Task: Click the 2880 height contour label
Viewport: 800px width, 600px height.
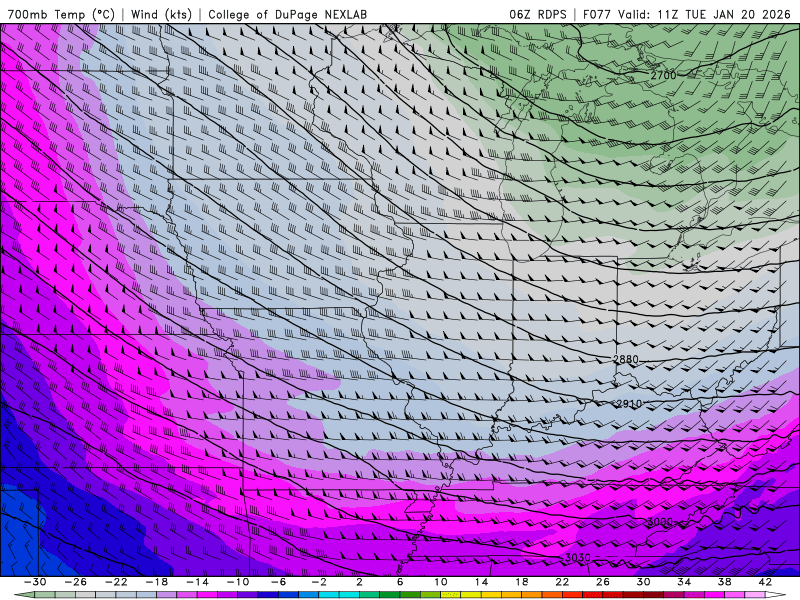Action: [x=626, y=359]
